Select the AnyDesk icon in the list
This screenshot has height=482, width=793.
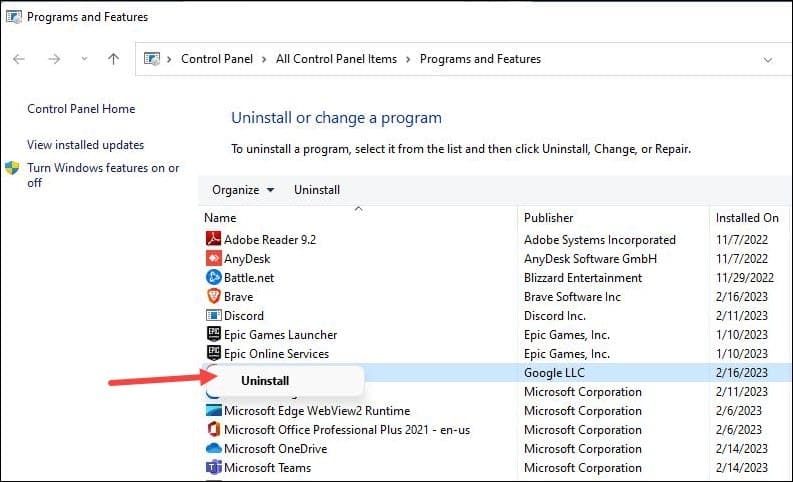pyautogui.click(x=212, y=259)
